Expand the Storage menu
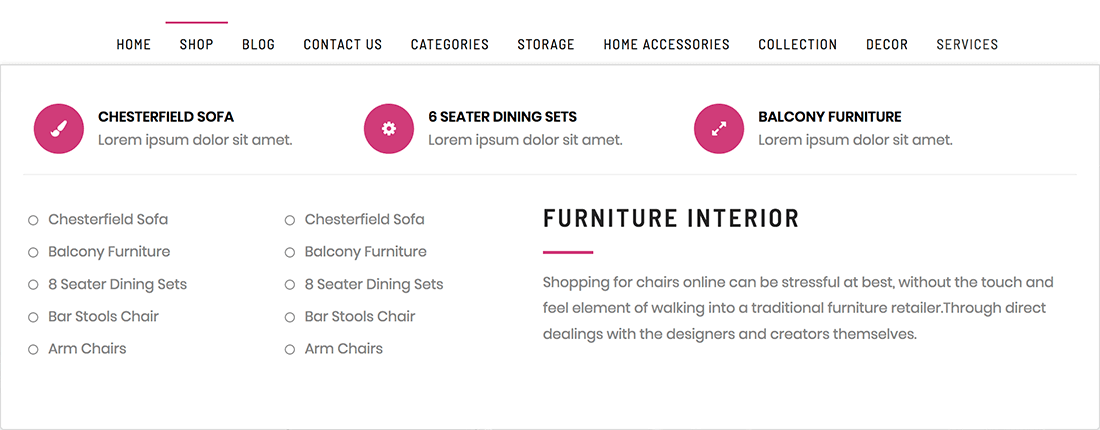Viewport: 1100px width, 430px height. point(545,44)
